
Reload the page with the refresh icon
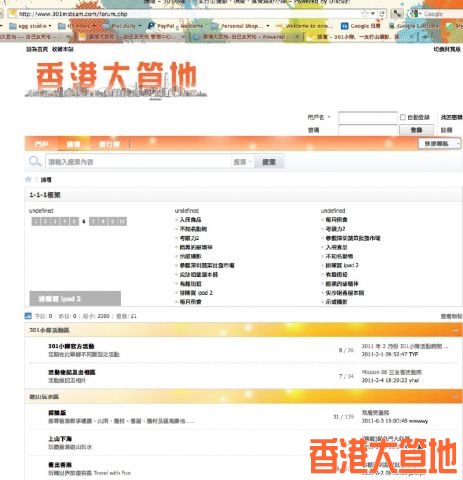(382, 14)
